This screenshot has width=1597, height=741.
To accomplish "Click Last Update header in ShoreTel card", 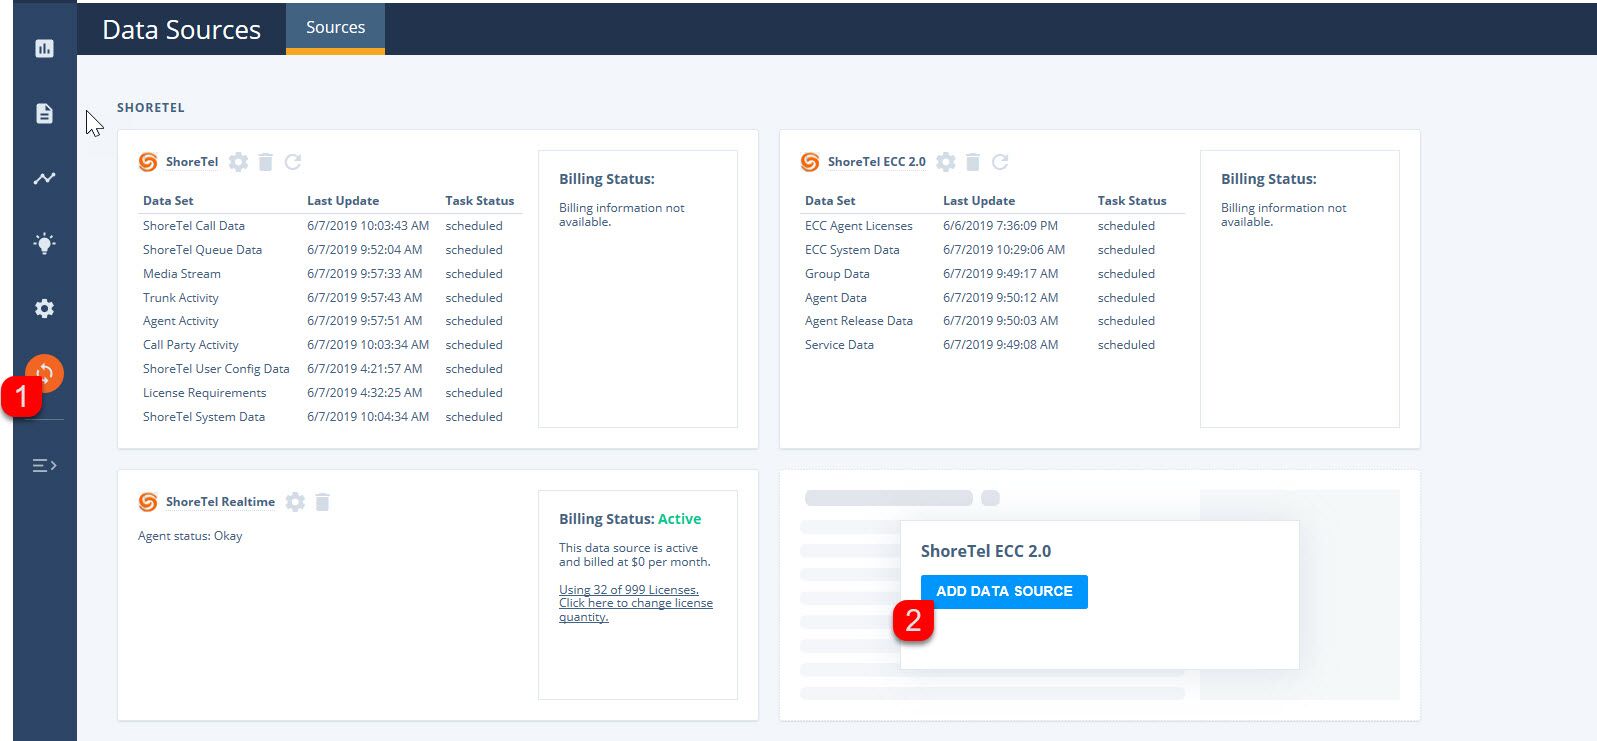I will [343, 201].
